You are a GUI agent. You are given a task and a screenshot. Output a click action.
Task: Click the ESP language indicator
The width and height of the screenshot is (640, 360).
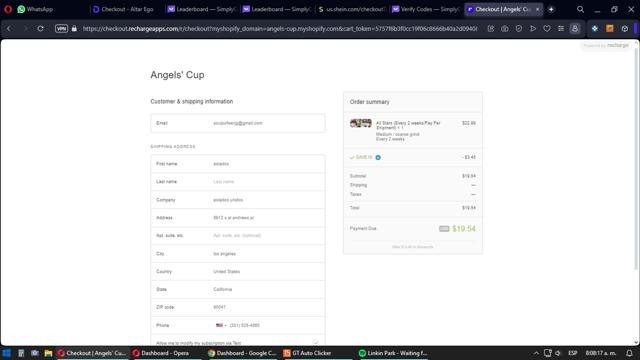click(573, 353)
